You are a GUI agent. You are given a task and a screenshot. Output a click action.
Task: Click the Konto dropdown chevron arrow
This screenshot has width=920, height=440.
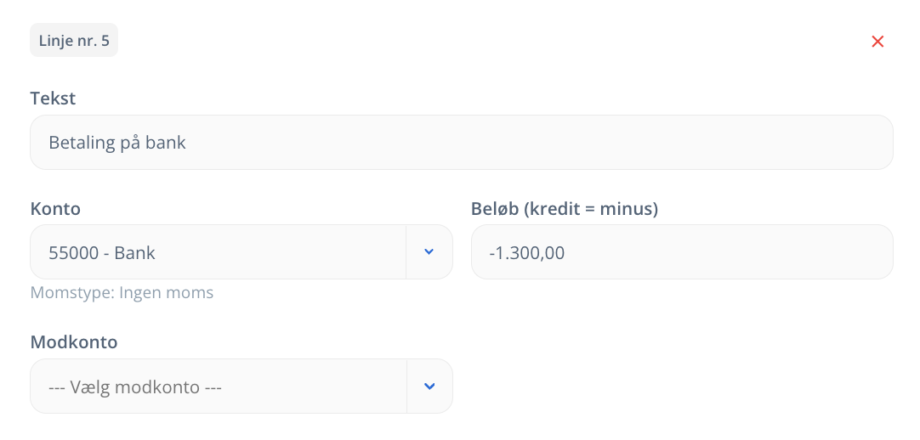coord(429,252)
